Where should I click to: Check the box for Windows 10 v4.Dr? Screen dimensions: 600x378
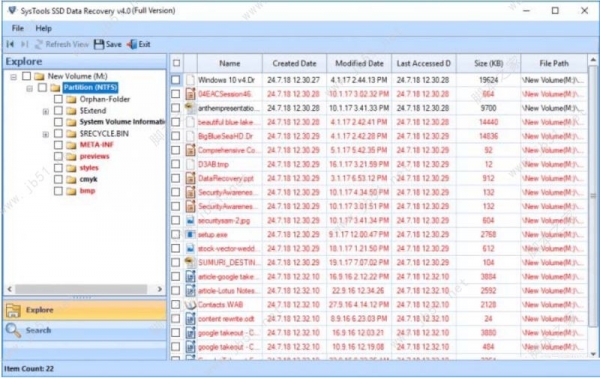[176, 80]
